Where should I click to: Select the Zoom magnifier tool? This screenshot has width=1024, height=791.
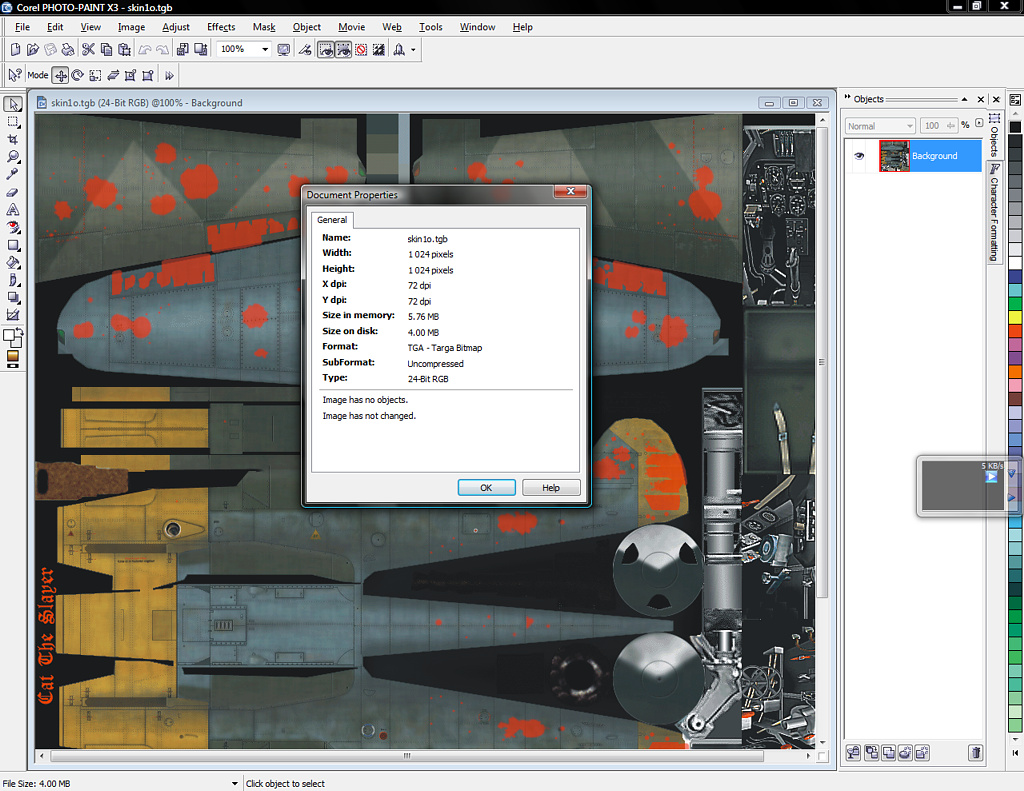(13, 157)
